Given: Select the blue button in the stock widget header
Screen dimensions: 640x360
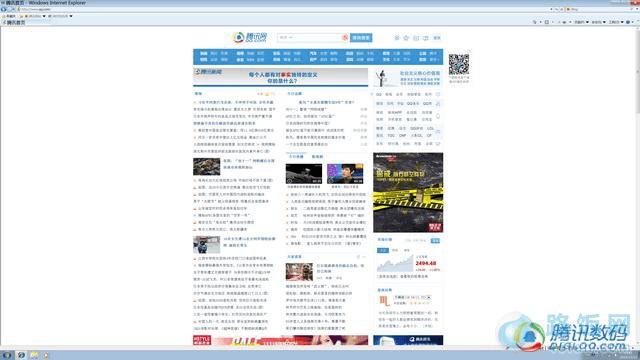Looking at the screenshot, I should point(435,241).
